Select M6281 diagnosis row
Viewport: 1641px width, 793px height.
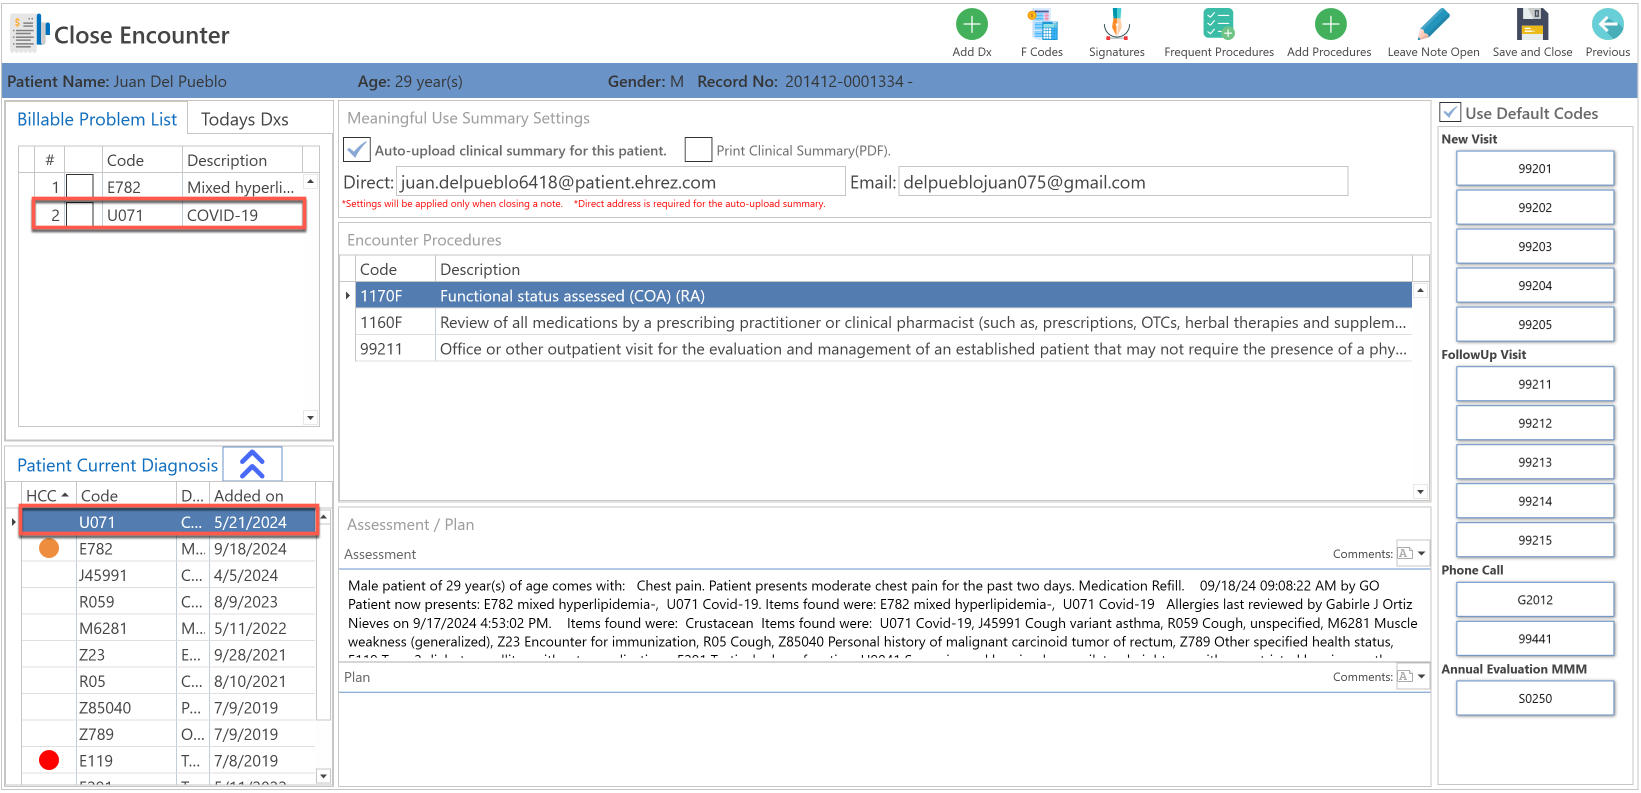(168, 628)
